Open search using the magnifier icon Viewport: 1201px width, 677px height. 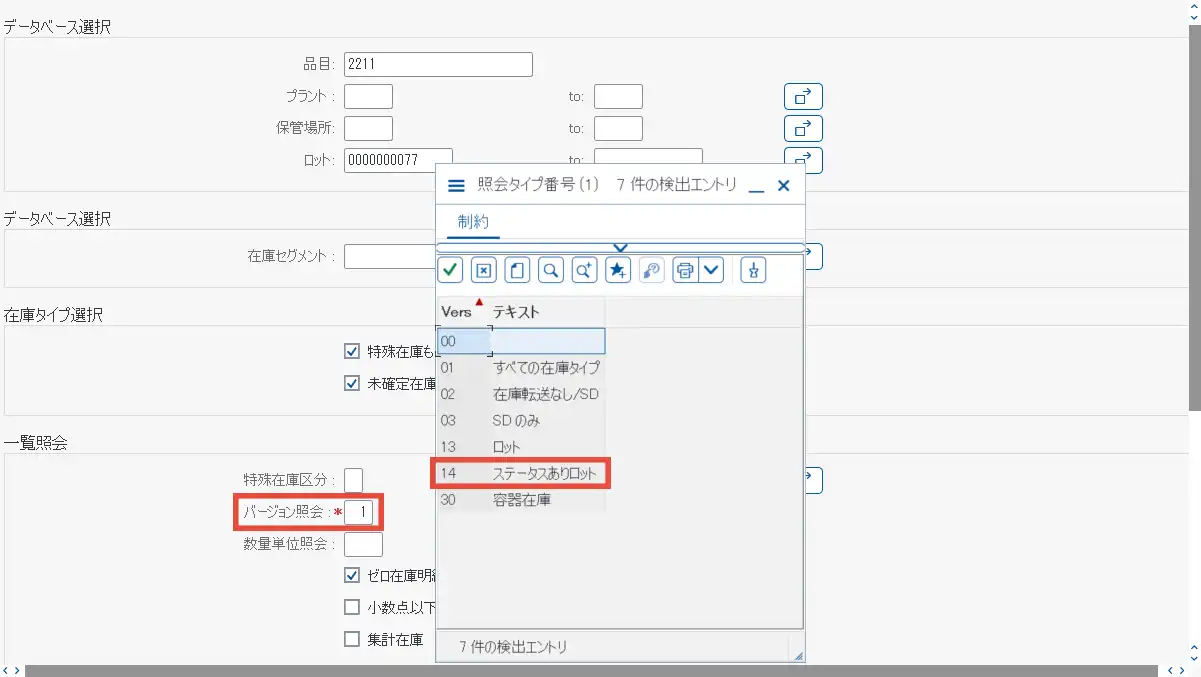(x=550, y=270)
